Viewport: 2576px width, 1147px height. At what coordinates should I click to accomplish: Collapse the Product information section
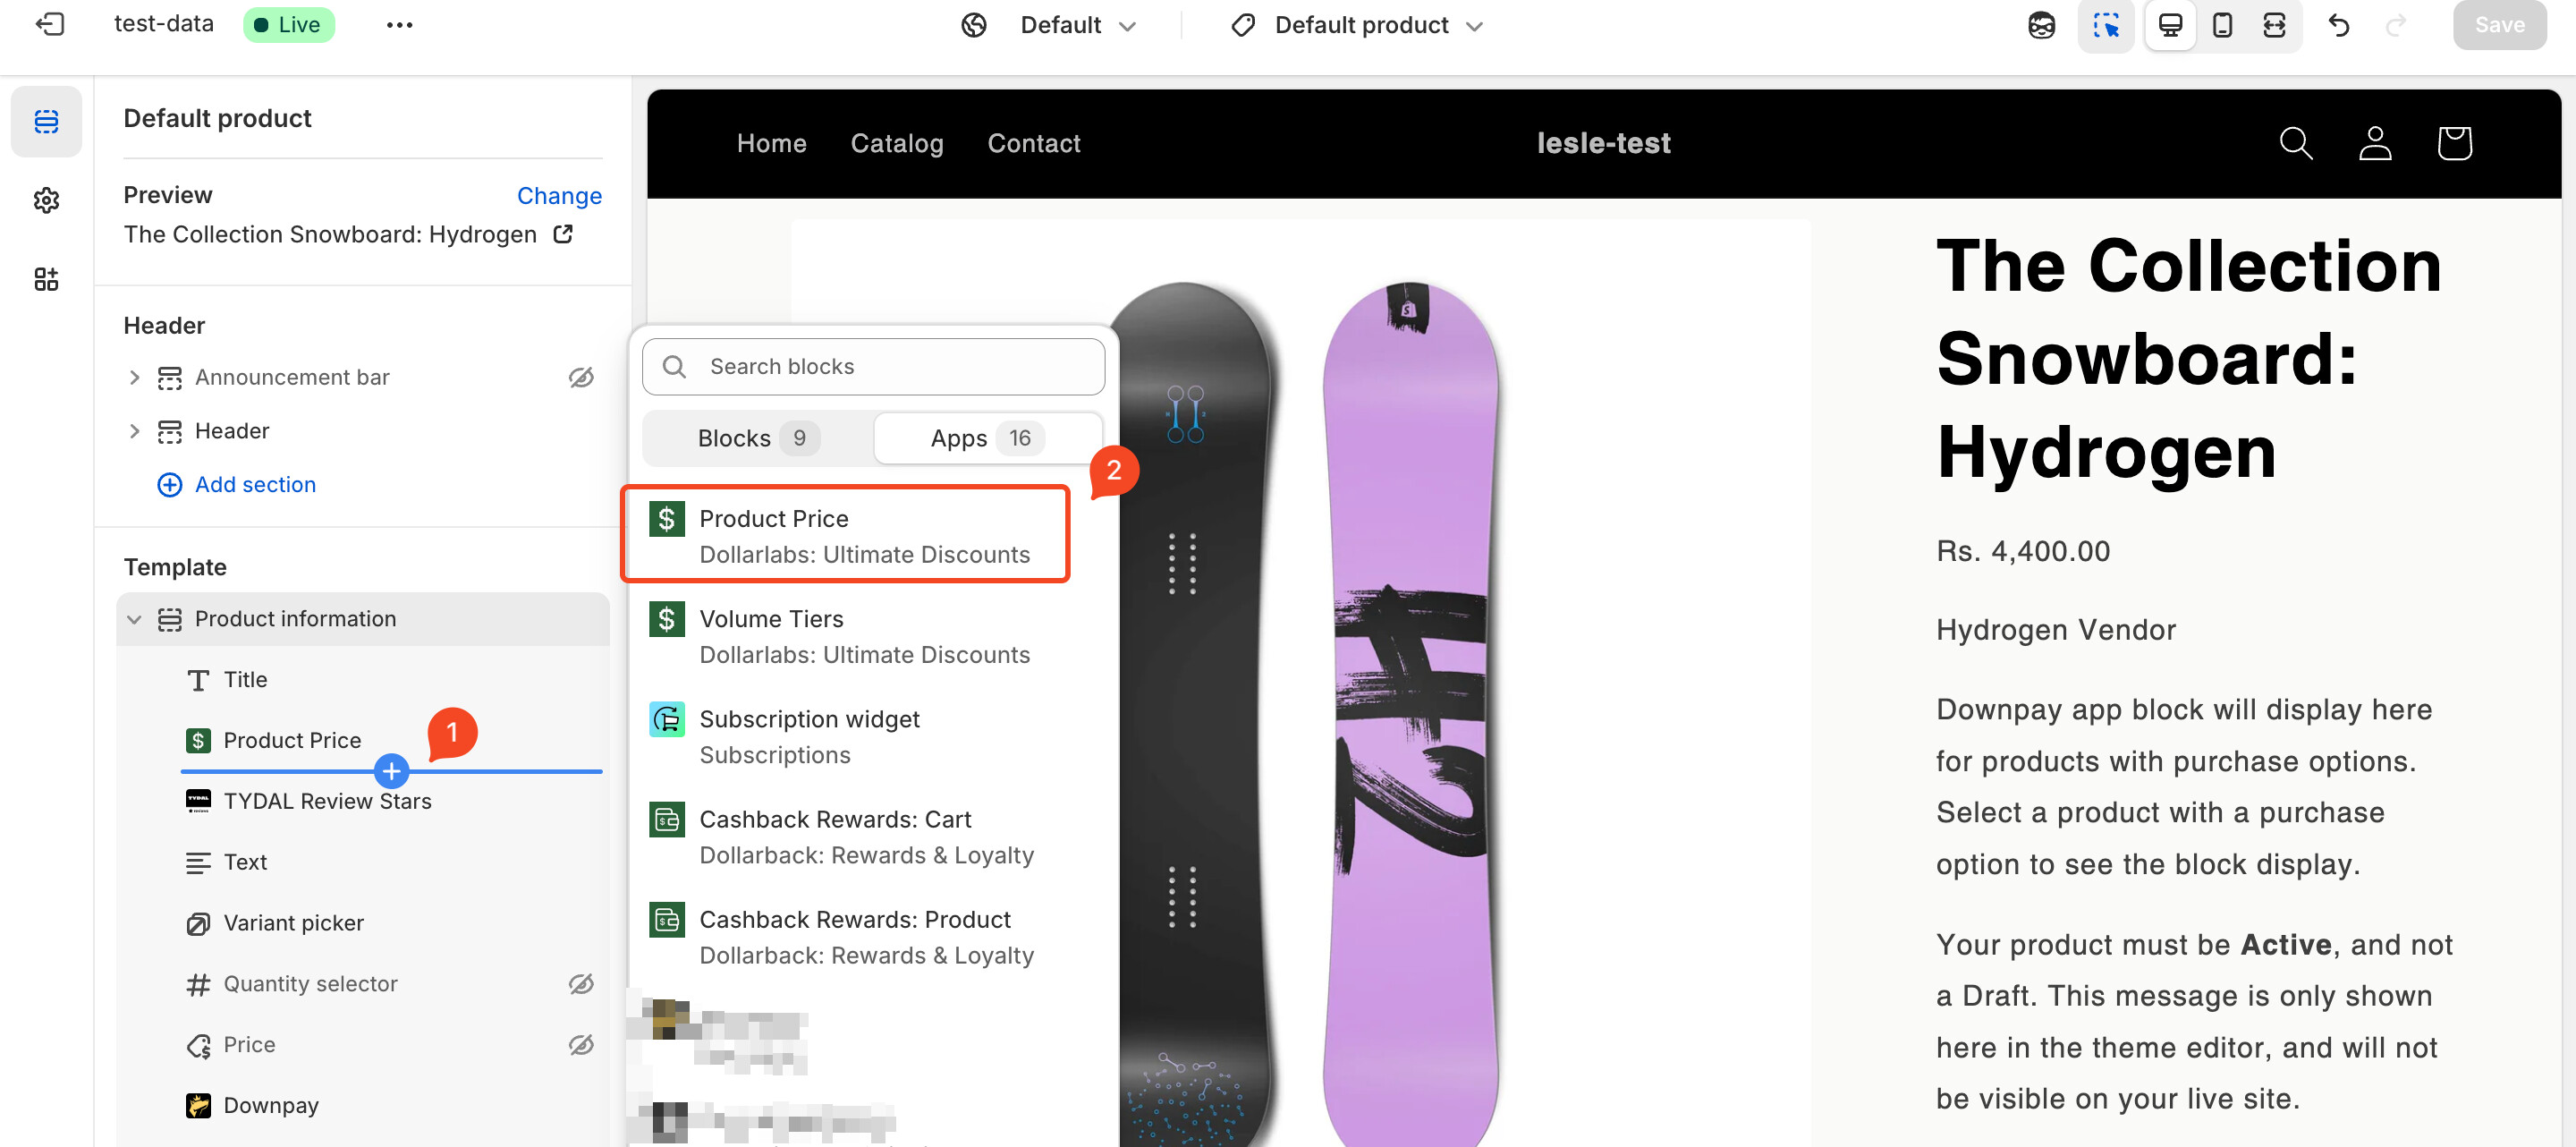tap(134, 619)
